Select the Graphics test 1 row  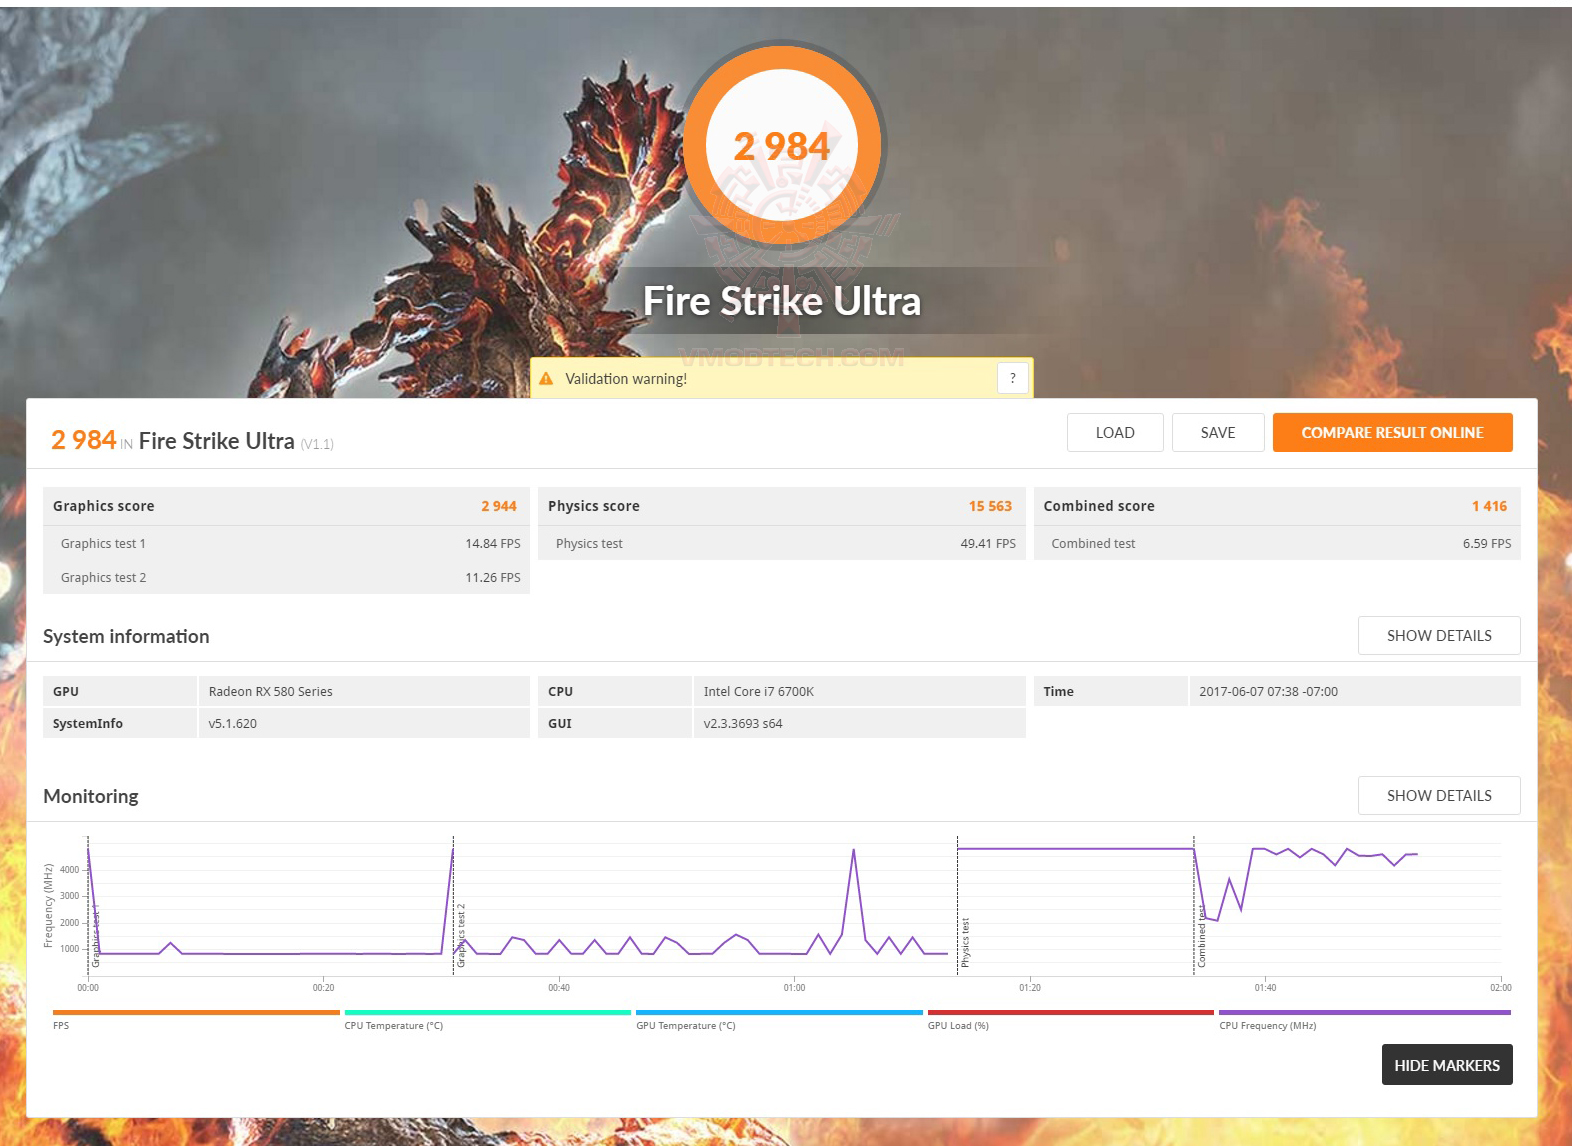click(x=286, y=543)
